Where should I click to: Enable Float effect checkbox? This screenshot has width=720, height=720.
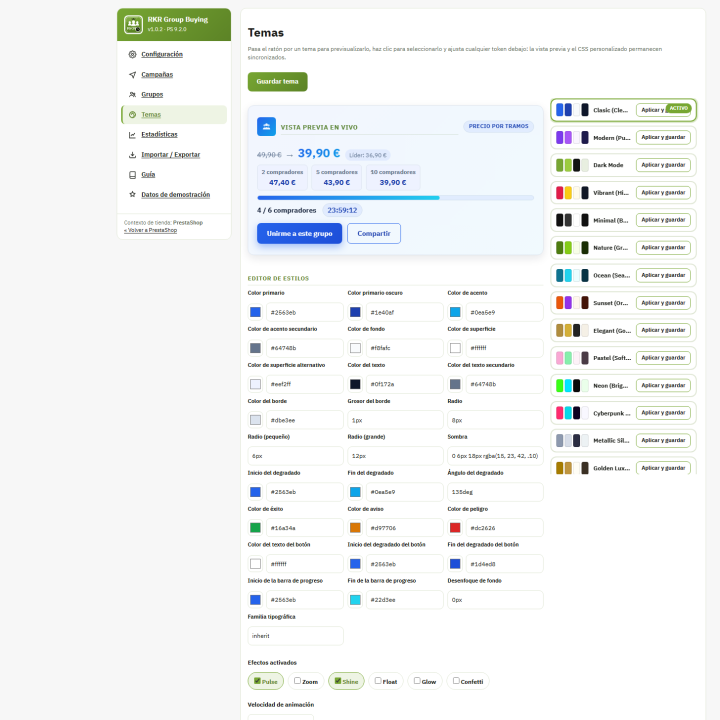377,681
